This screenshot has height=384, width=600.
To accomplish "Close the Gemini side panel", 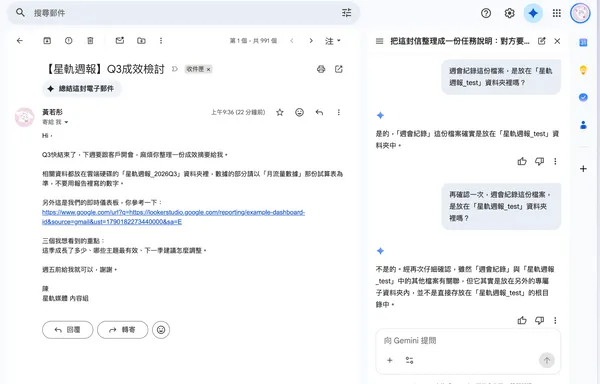I will point(557,41).
